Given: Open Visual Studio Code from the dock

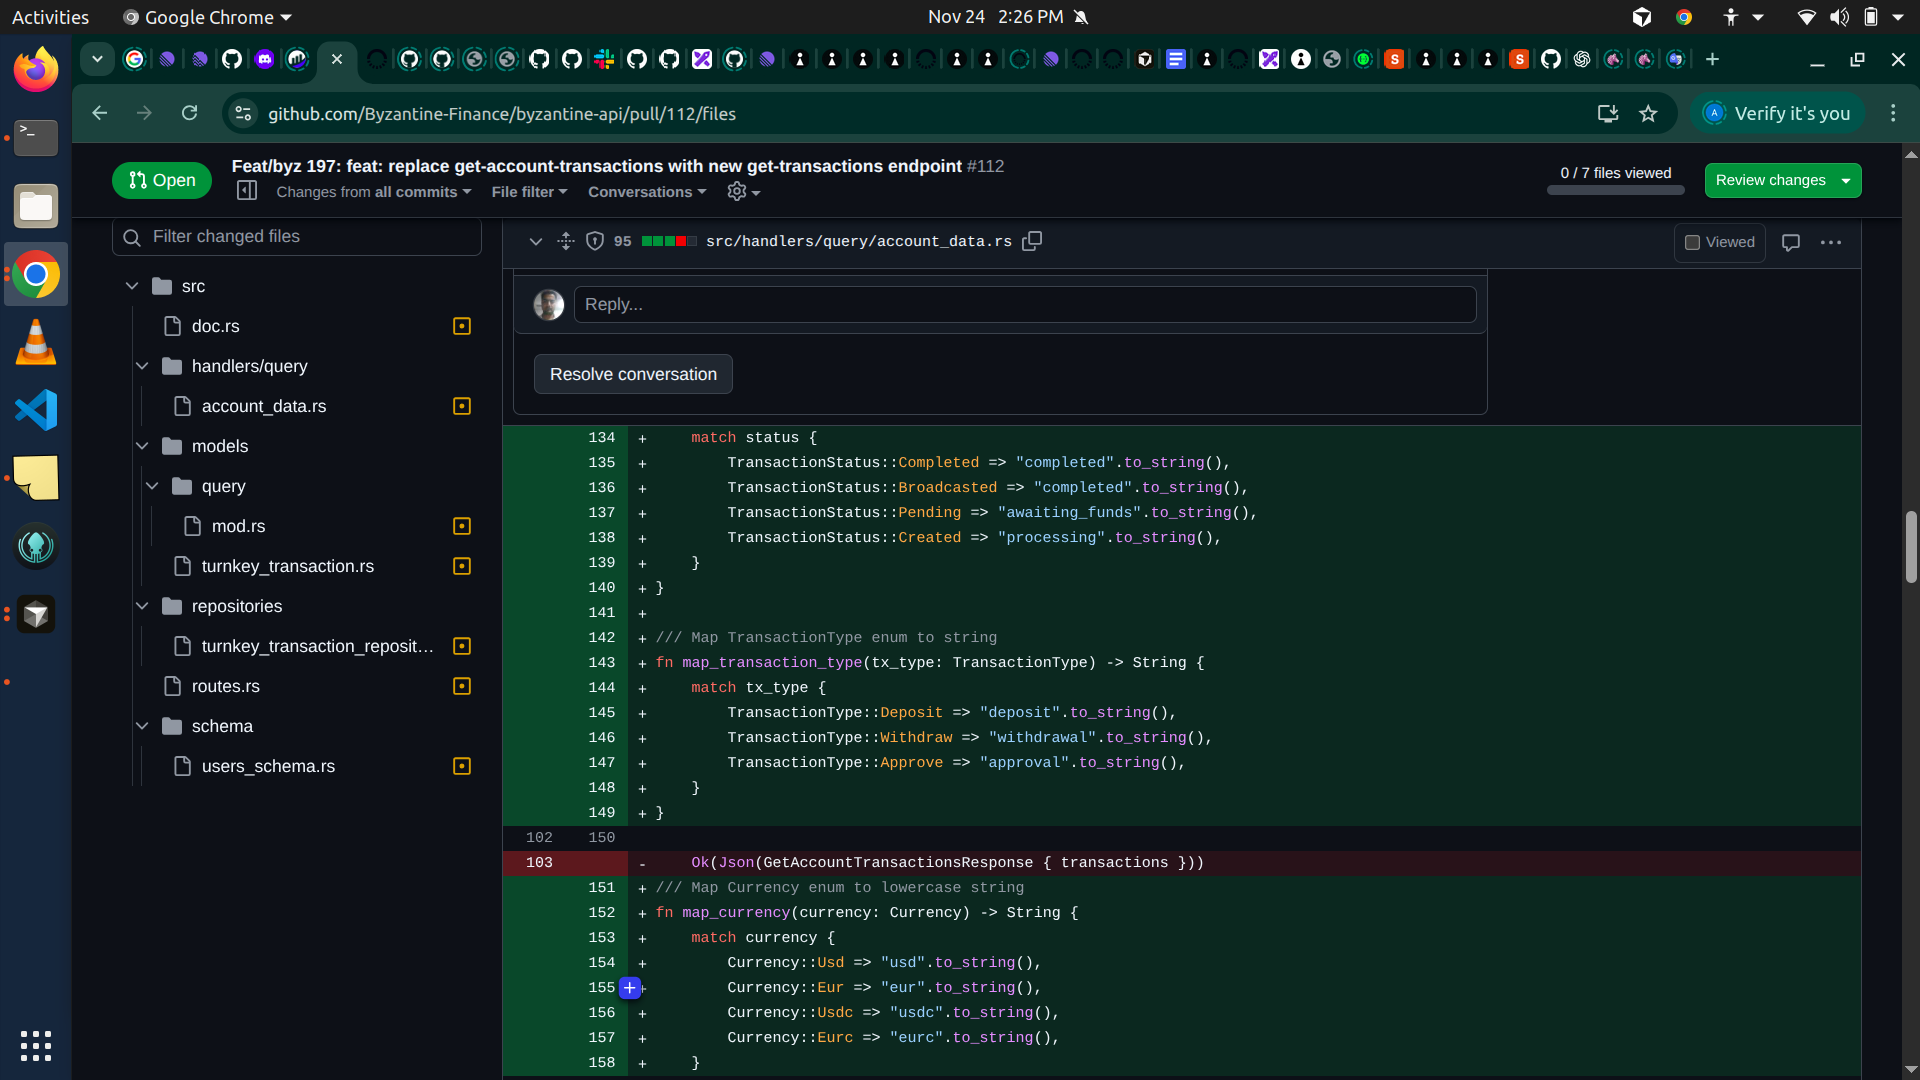Looking at the screenshot, I should point(36,410).
